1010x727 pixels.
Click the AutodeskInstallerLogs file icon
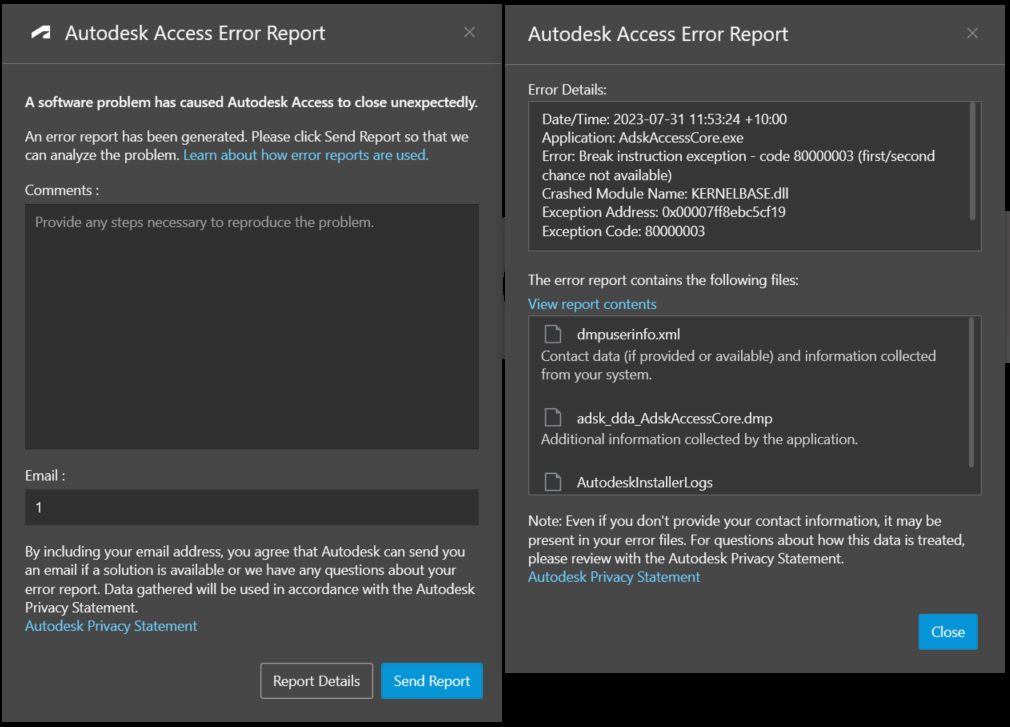click(552, 482)
